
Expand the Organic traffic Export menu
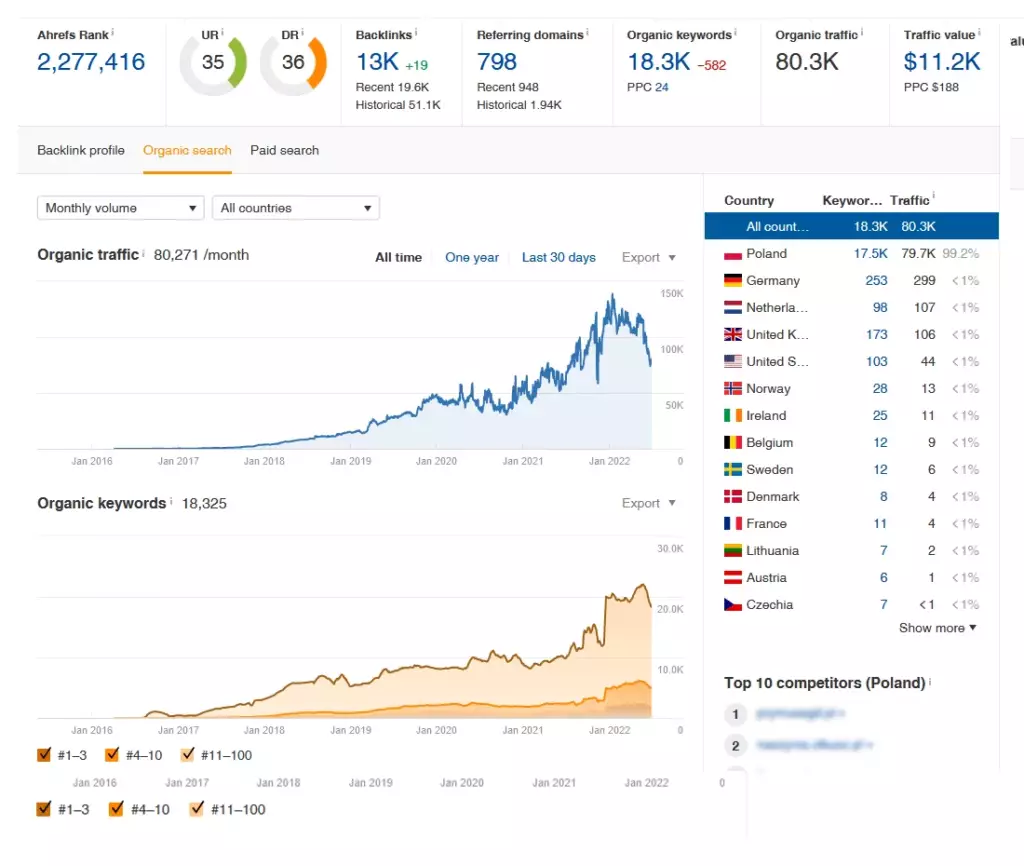648,257
